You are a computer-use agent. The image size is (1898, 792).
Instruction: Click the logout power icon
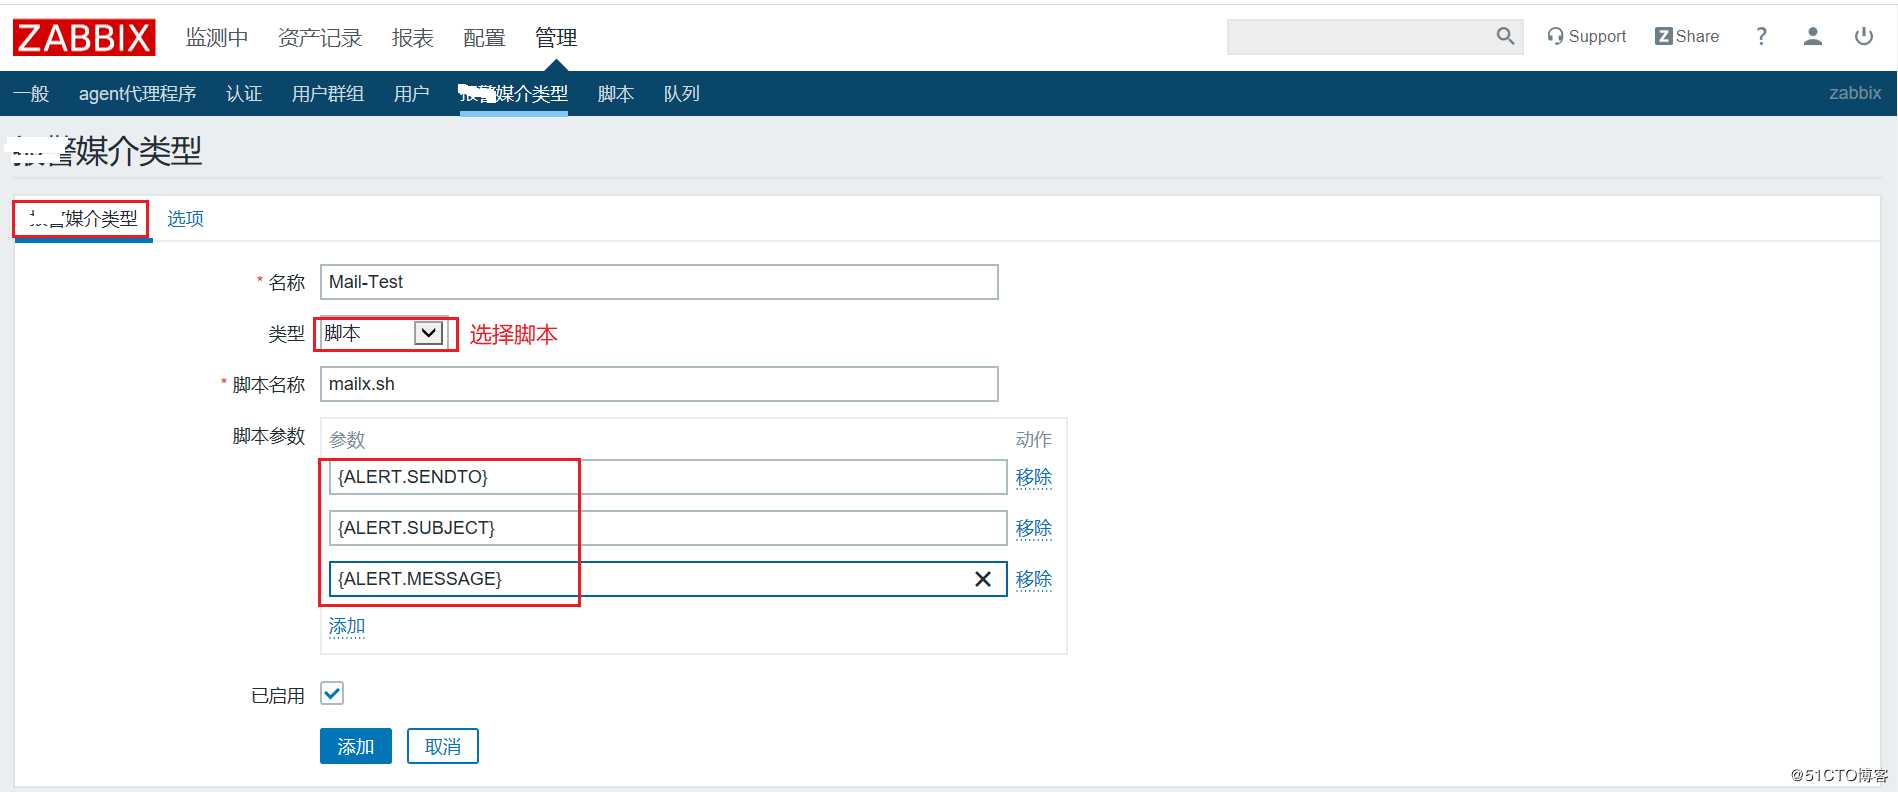coord(1863,36)
